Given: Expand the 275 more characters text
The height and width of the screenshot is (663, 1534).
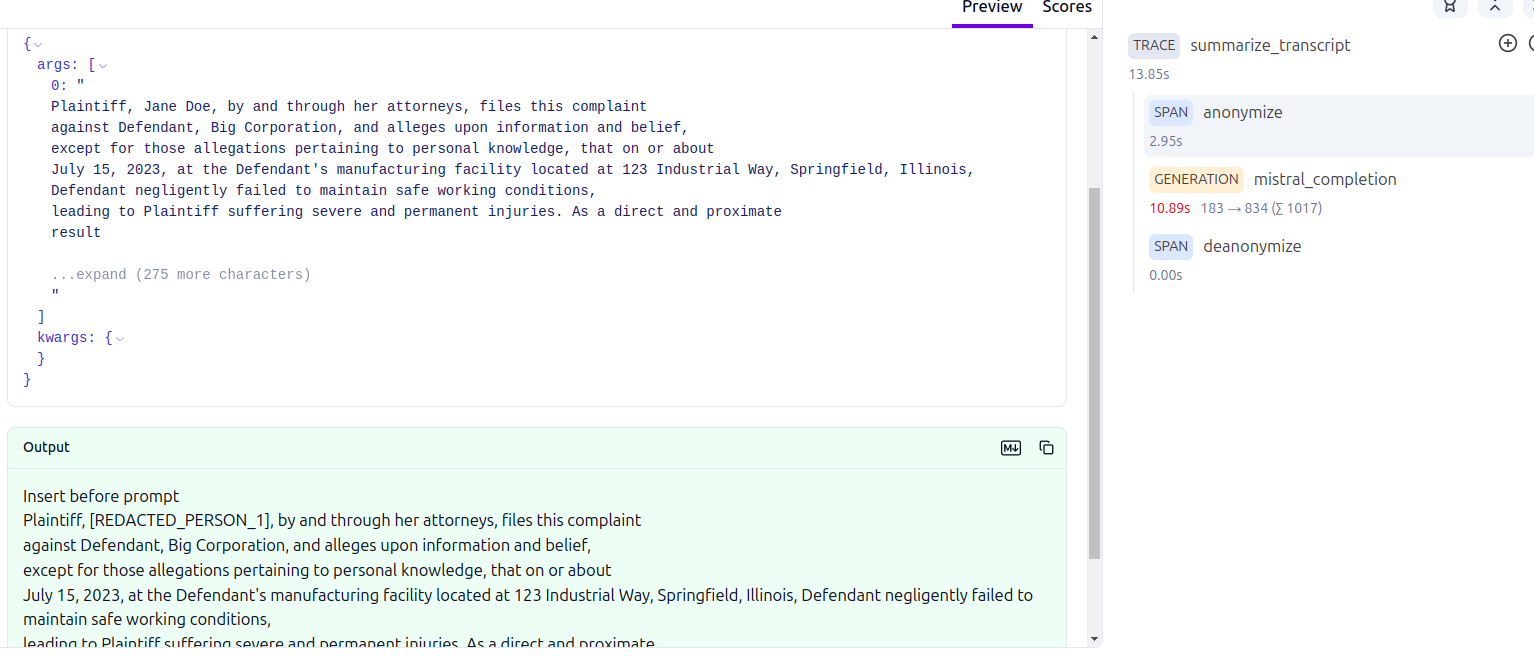Looking at the screenshot, I should point(181,275).
